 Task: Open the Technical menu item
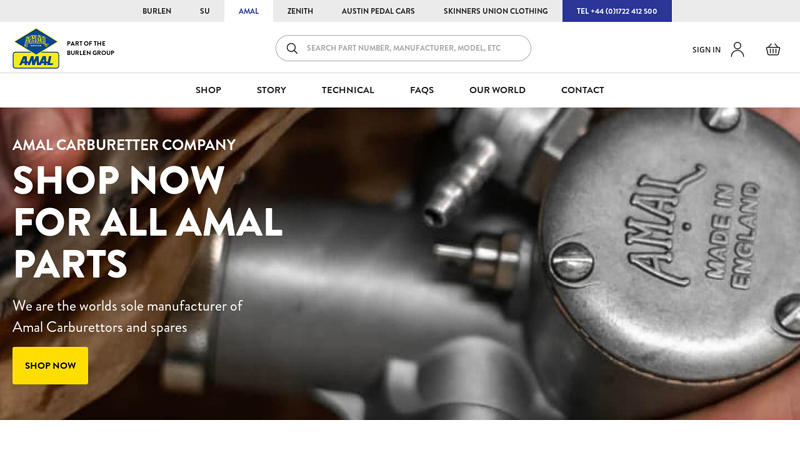(x=348, y=90)
